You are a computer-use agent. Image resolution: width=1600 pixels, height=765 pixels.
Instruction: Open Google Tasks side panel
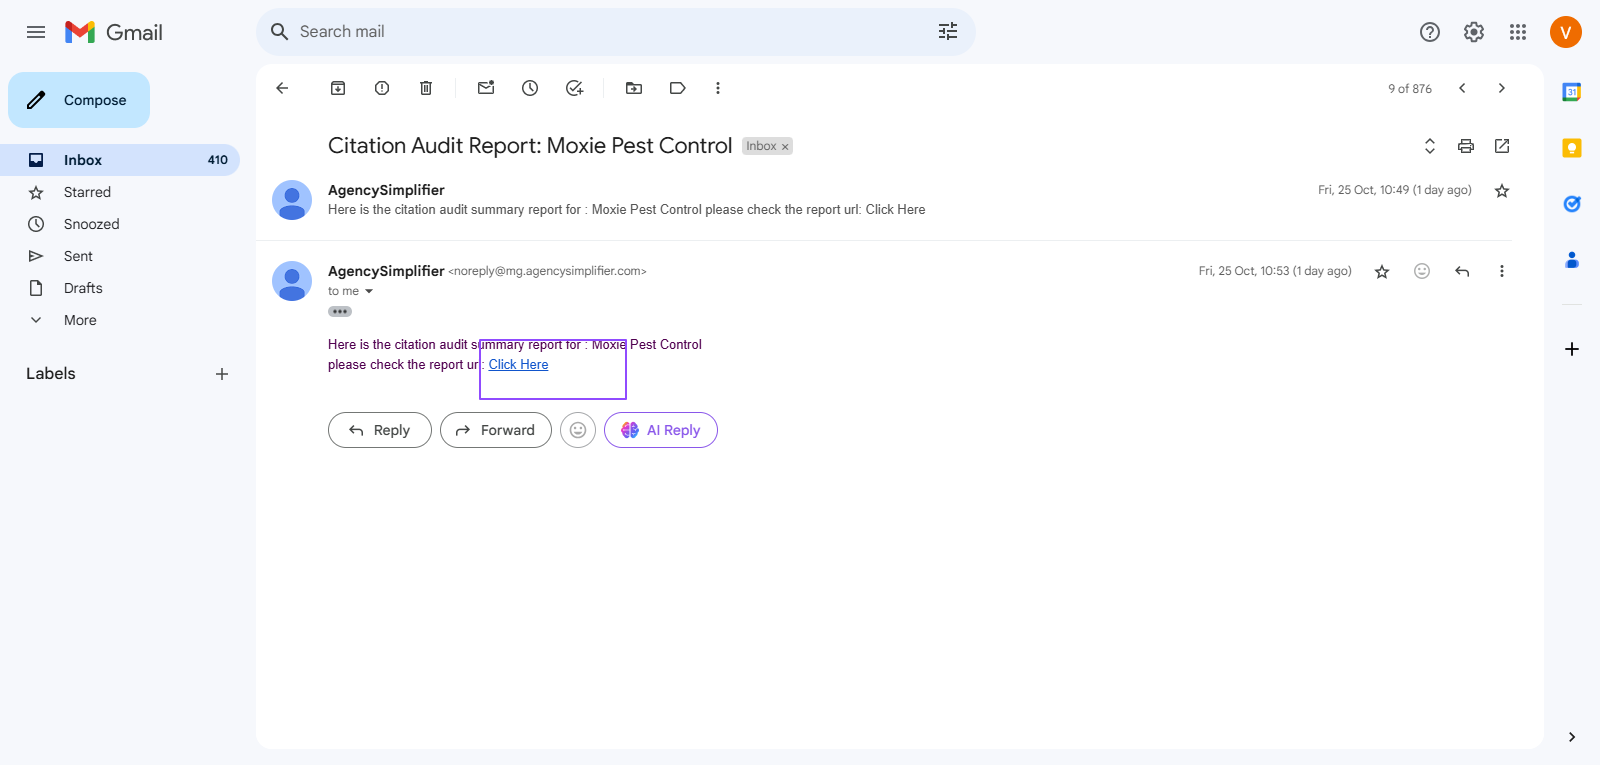[x=1572, y=204]
